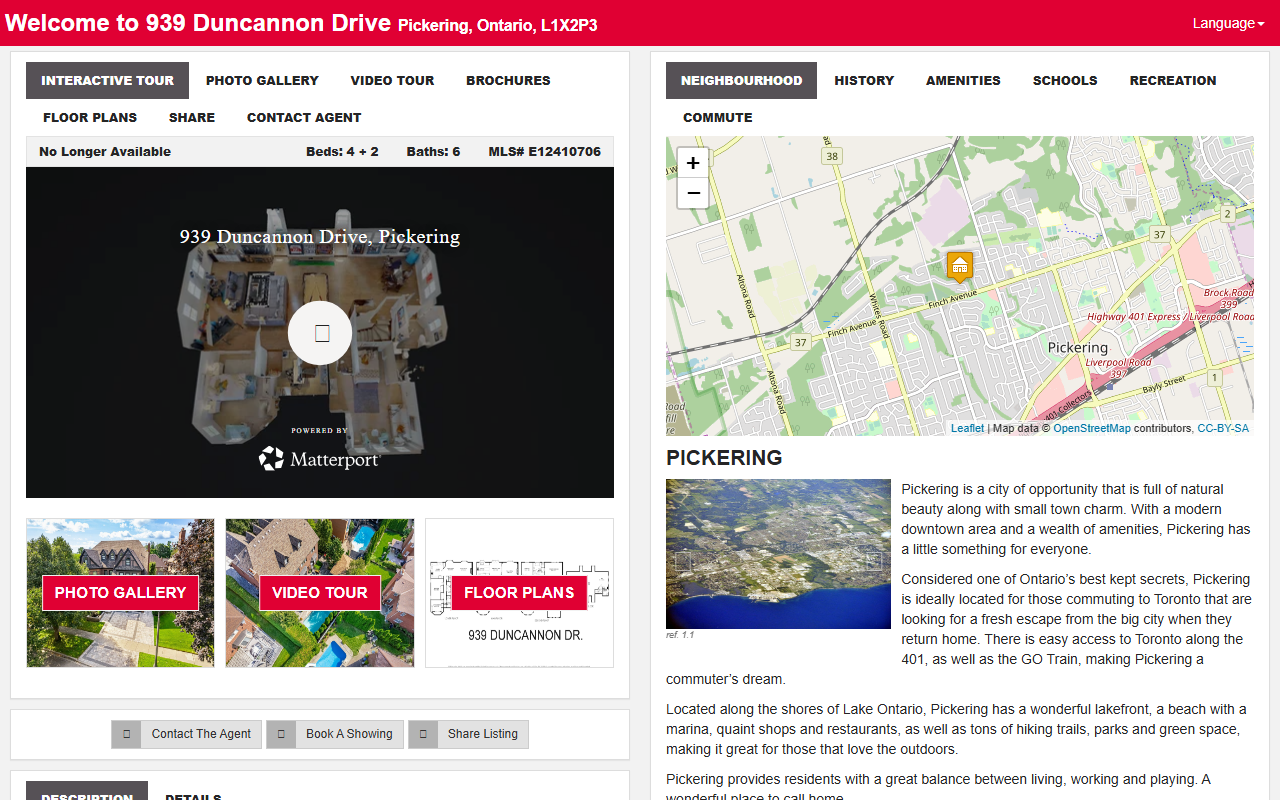Select the History tab
1280x800 pixels.
click(x=864, y=80)
